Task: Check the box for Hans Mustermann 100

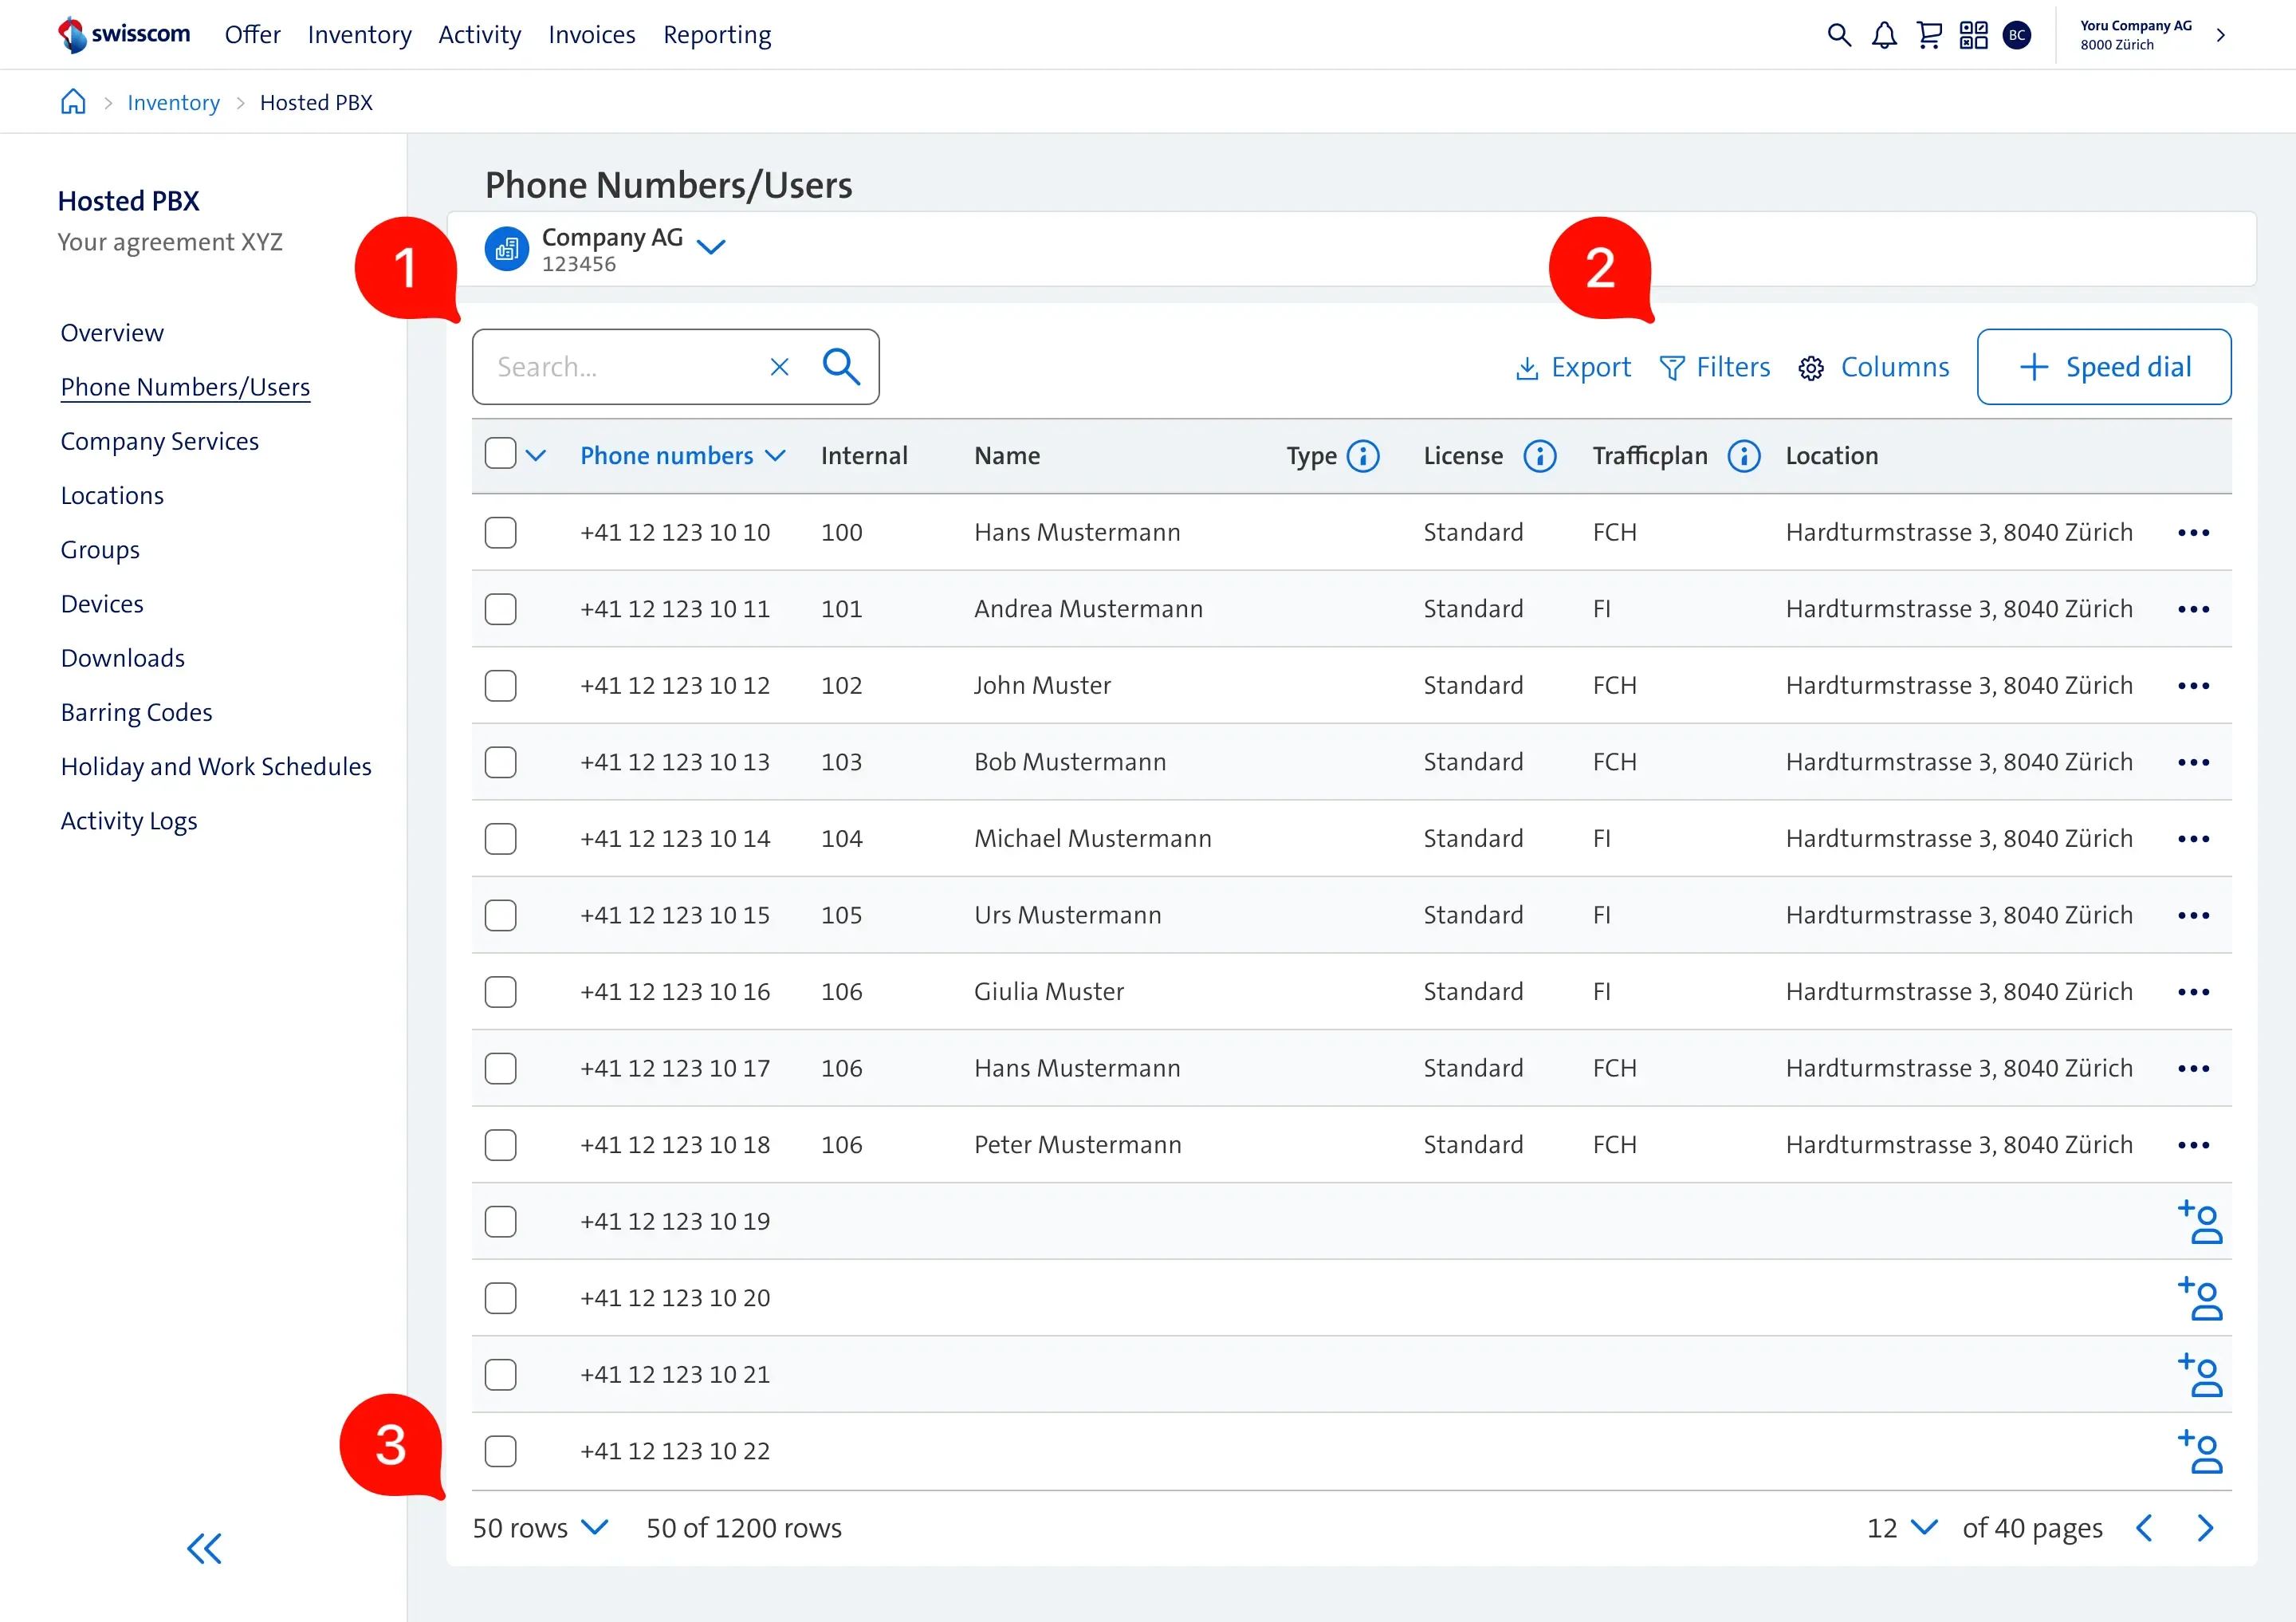Action: (500, 533)
